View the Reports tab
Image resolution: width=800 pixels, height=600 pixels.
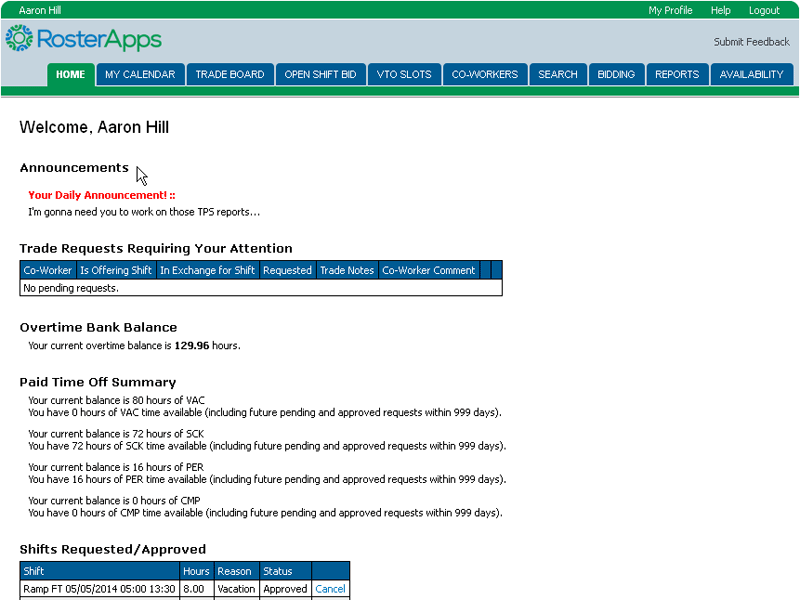point(677,75)
